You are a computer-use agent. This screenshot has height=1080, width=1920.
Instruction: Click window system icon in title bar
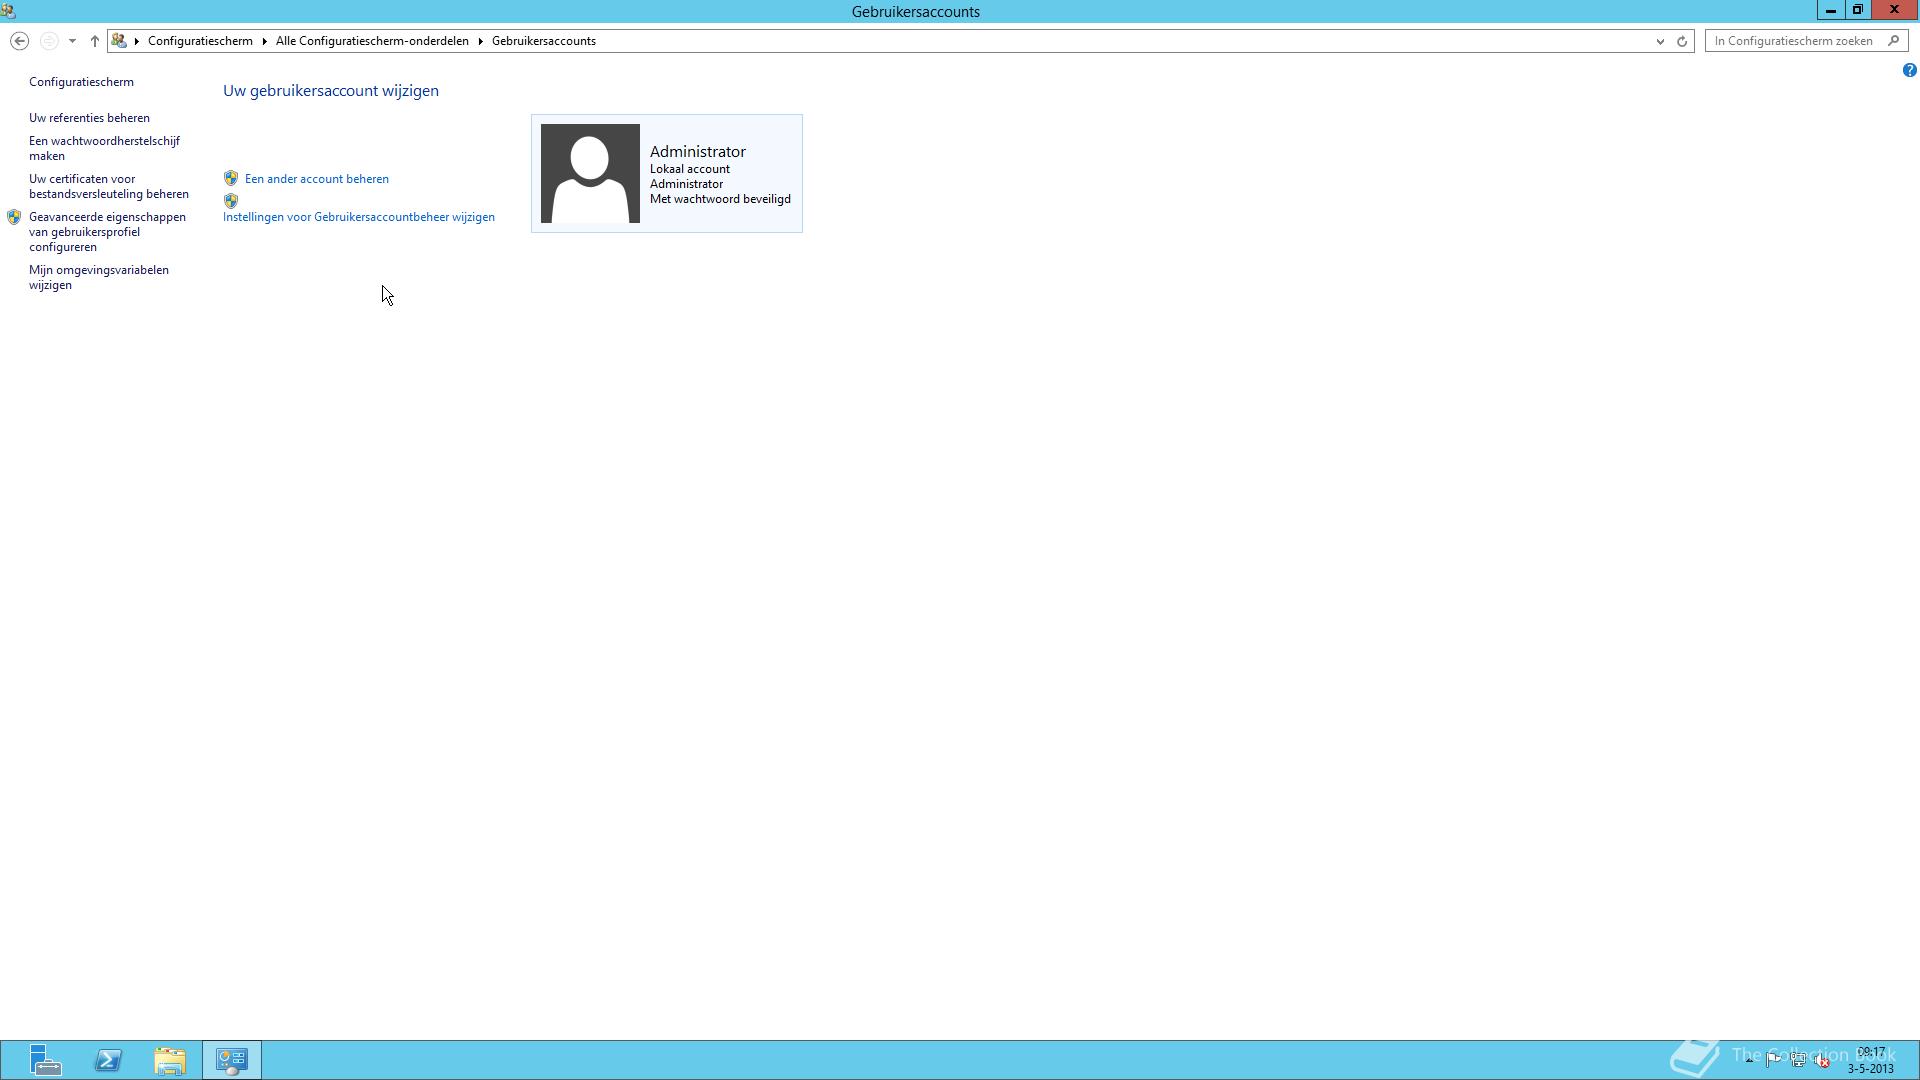coord(8,11)
